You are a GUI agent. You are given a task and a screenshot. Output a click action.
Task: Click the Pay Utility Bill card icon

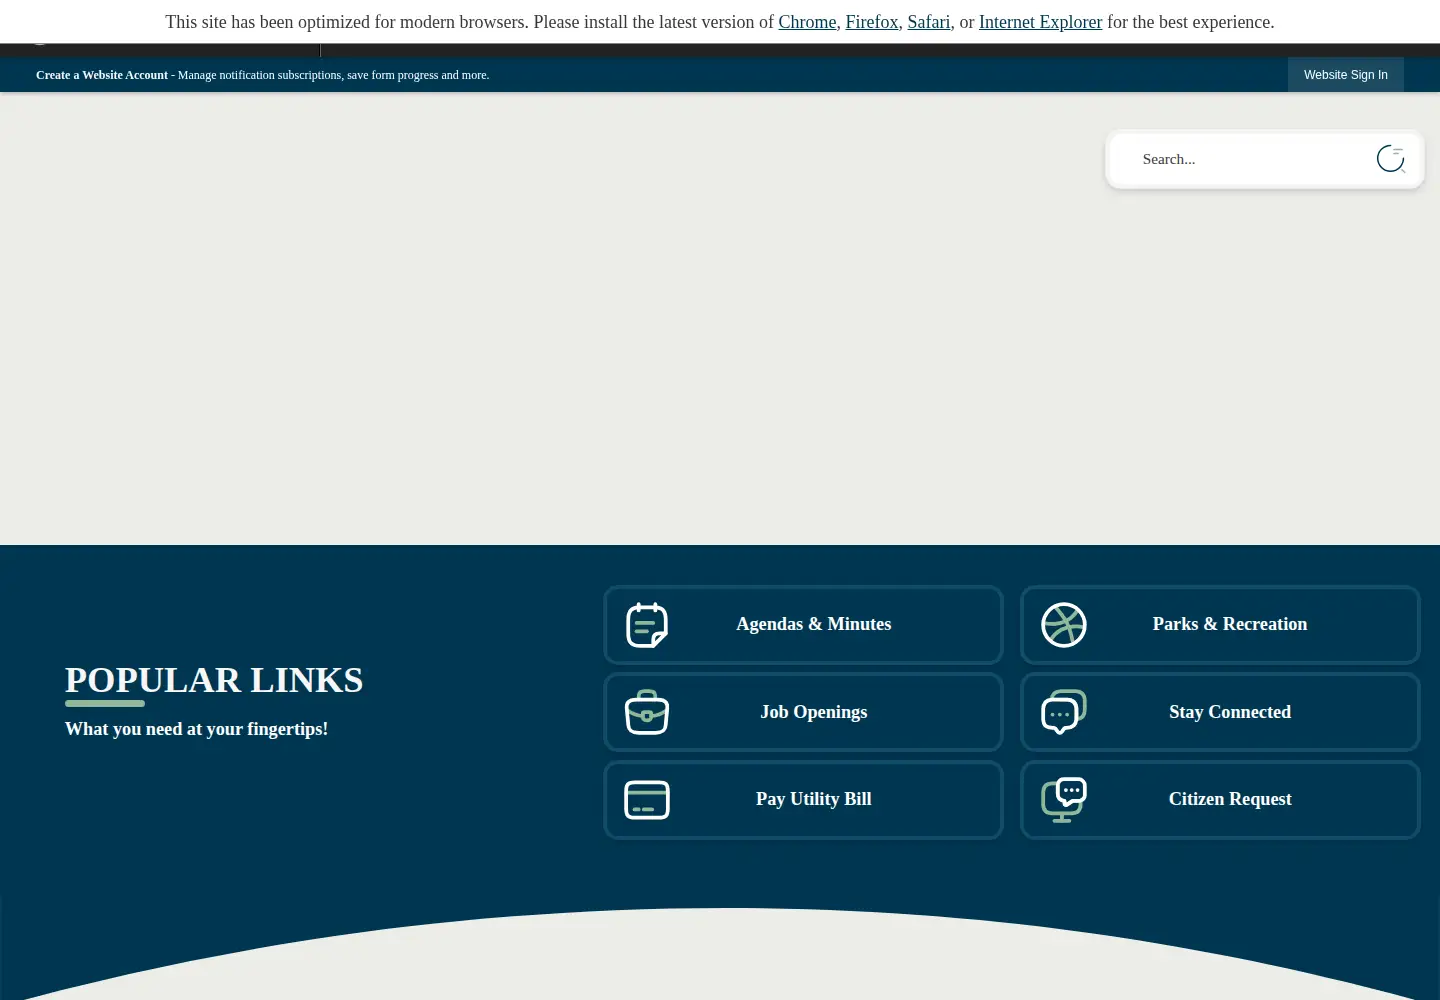coord(647,800)
